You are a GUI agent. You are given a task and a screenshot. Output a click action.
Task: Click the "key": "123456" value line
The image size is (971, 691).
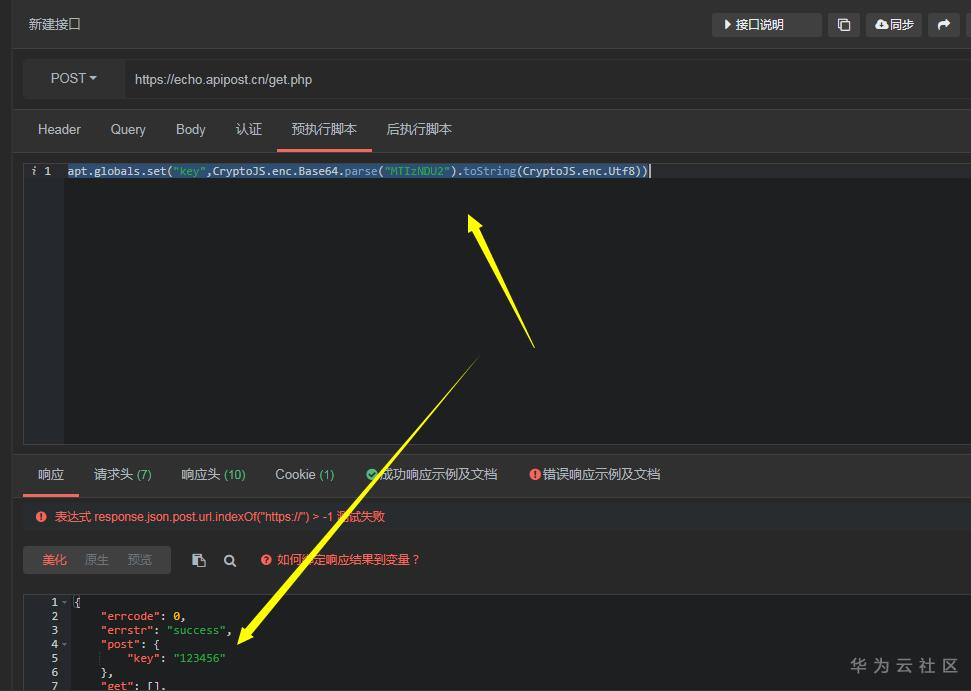point(176,658)
